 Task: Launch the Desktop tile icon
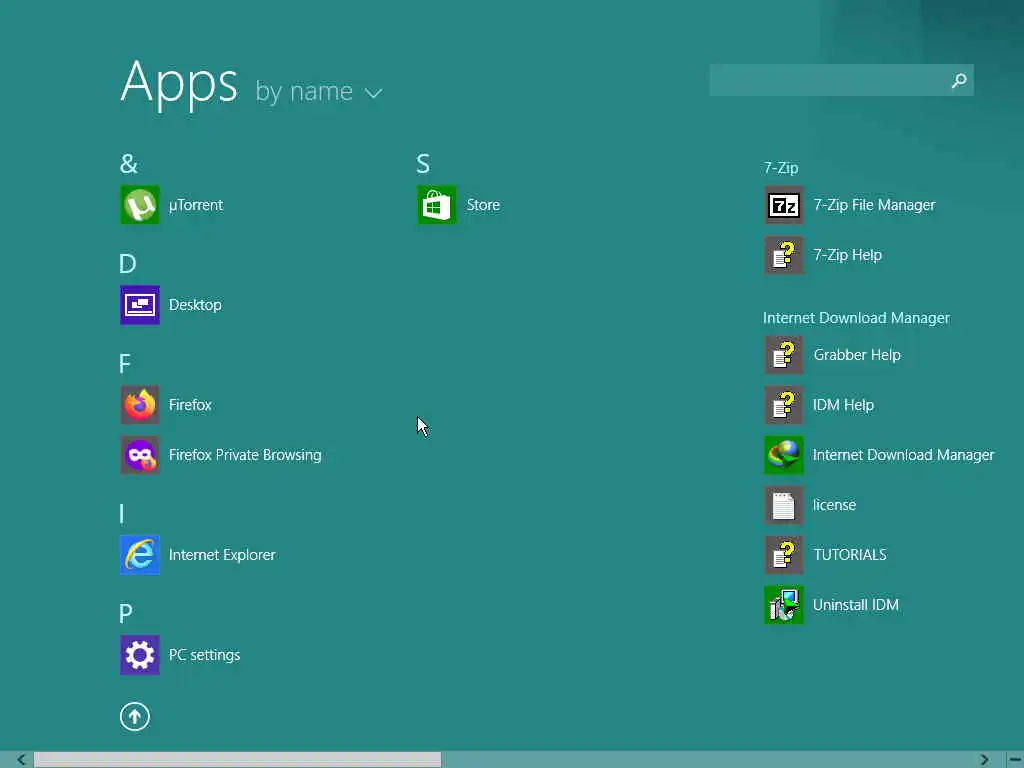coord(140,305)
